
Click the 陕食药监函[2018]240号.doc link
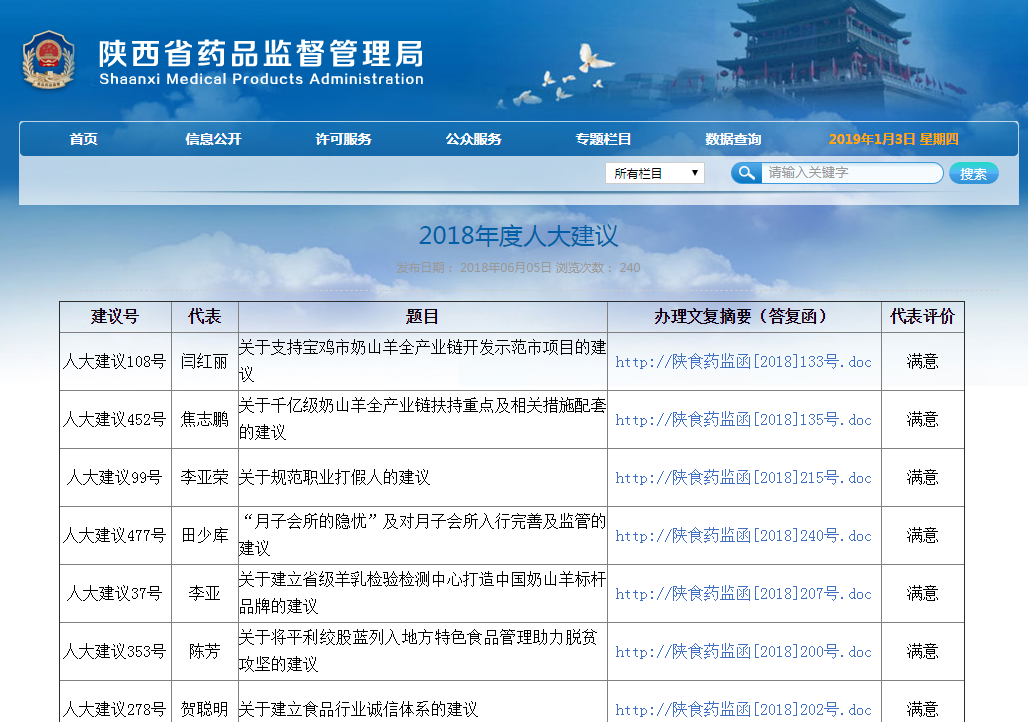pos(743,536)
